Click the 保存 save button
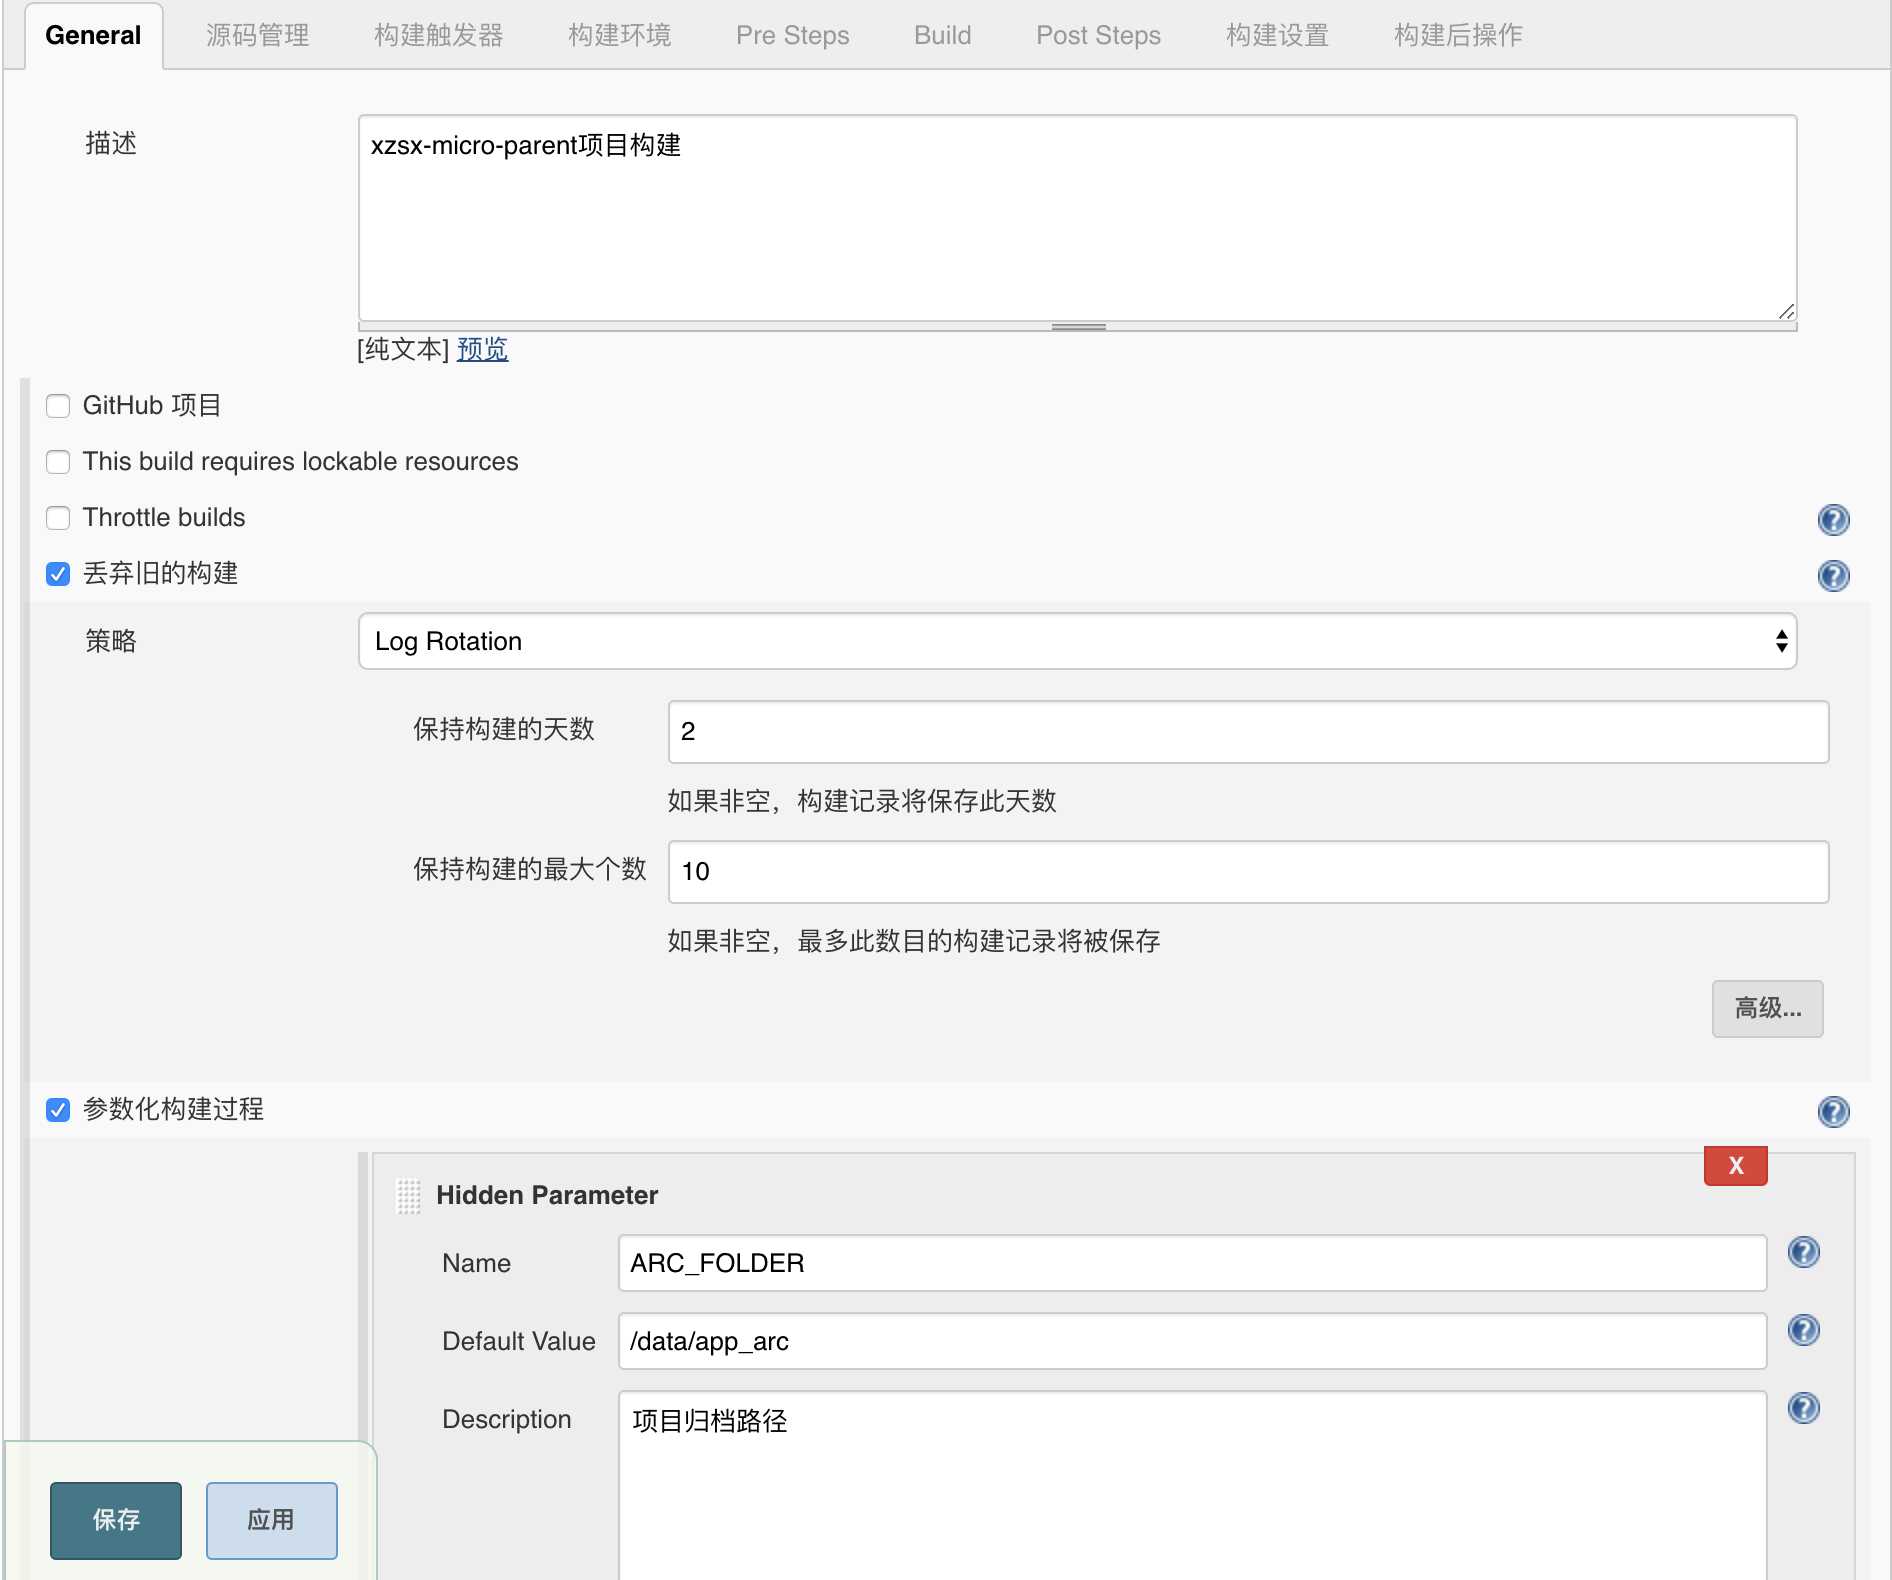 (116, 1520)
